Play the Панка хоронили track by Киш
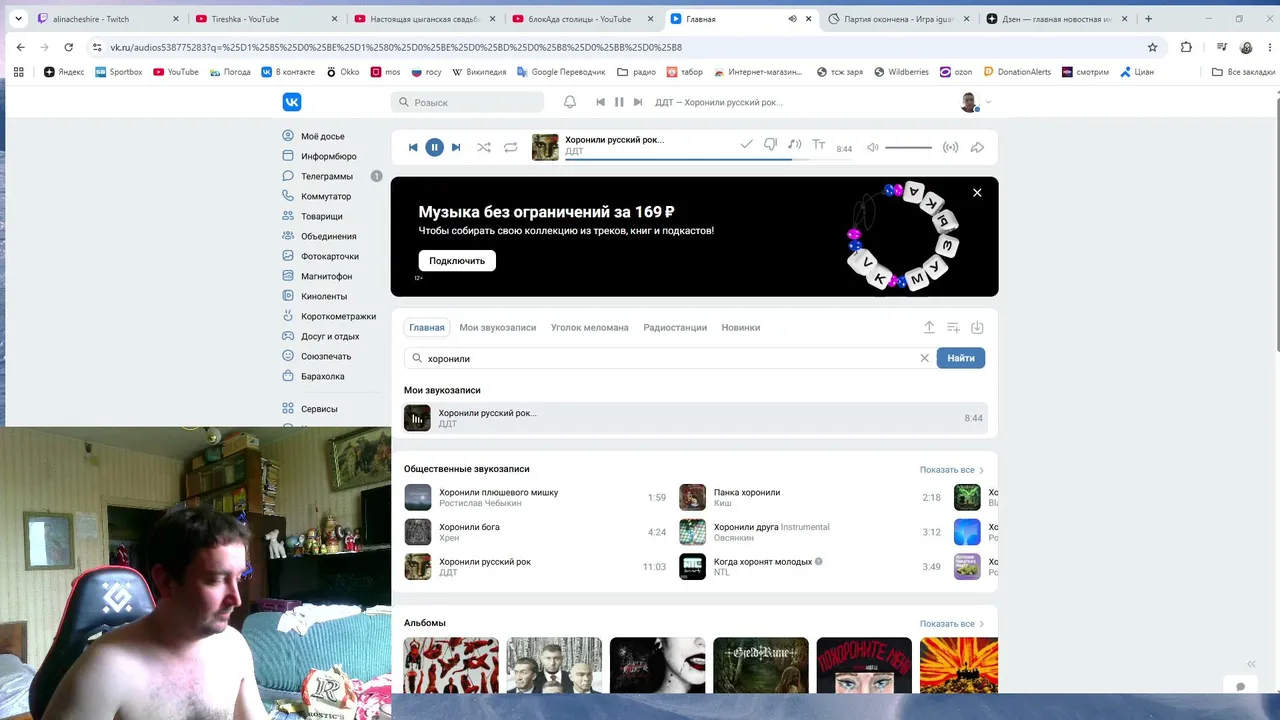Screen dimensions: 1280x720 810,497
